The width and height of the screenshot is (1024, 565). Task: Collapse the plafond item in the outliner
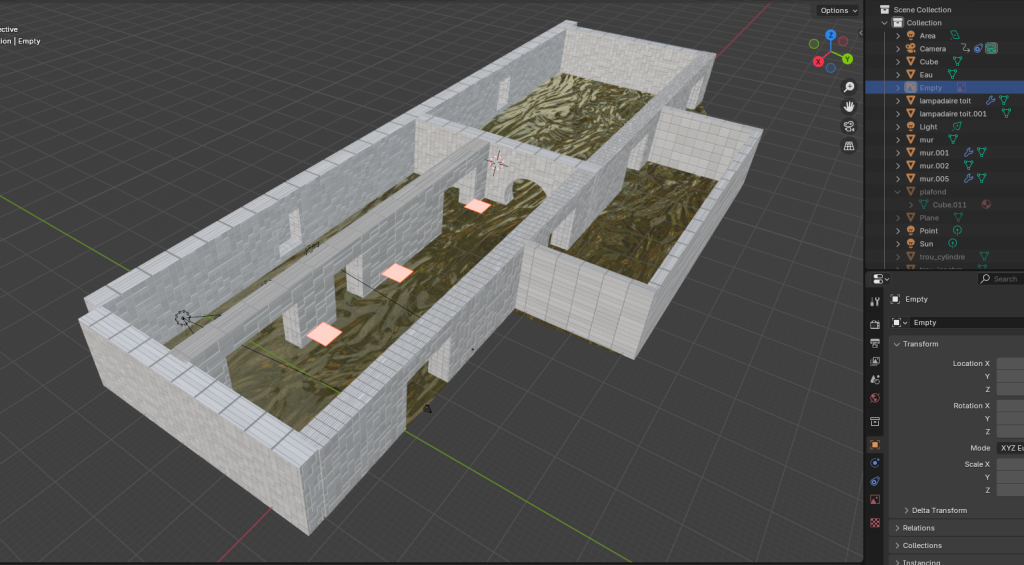(x=898, y=192)
